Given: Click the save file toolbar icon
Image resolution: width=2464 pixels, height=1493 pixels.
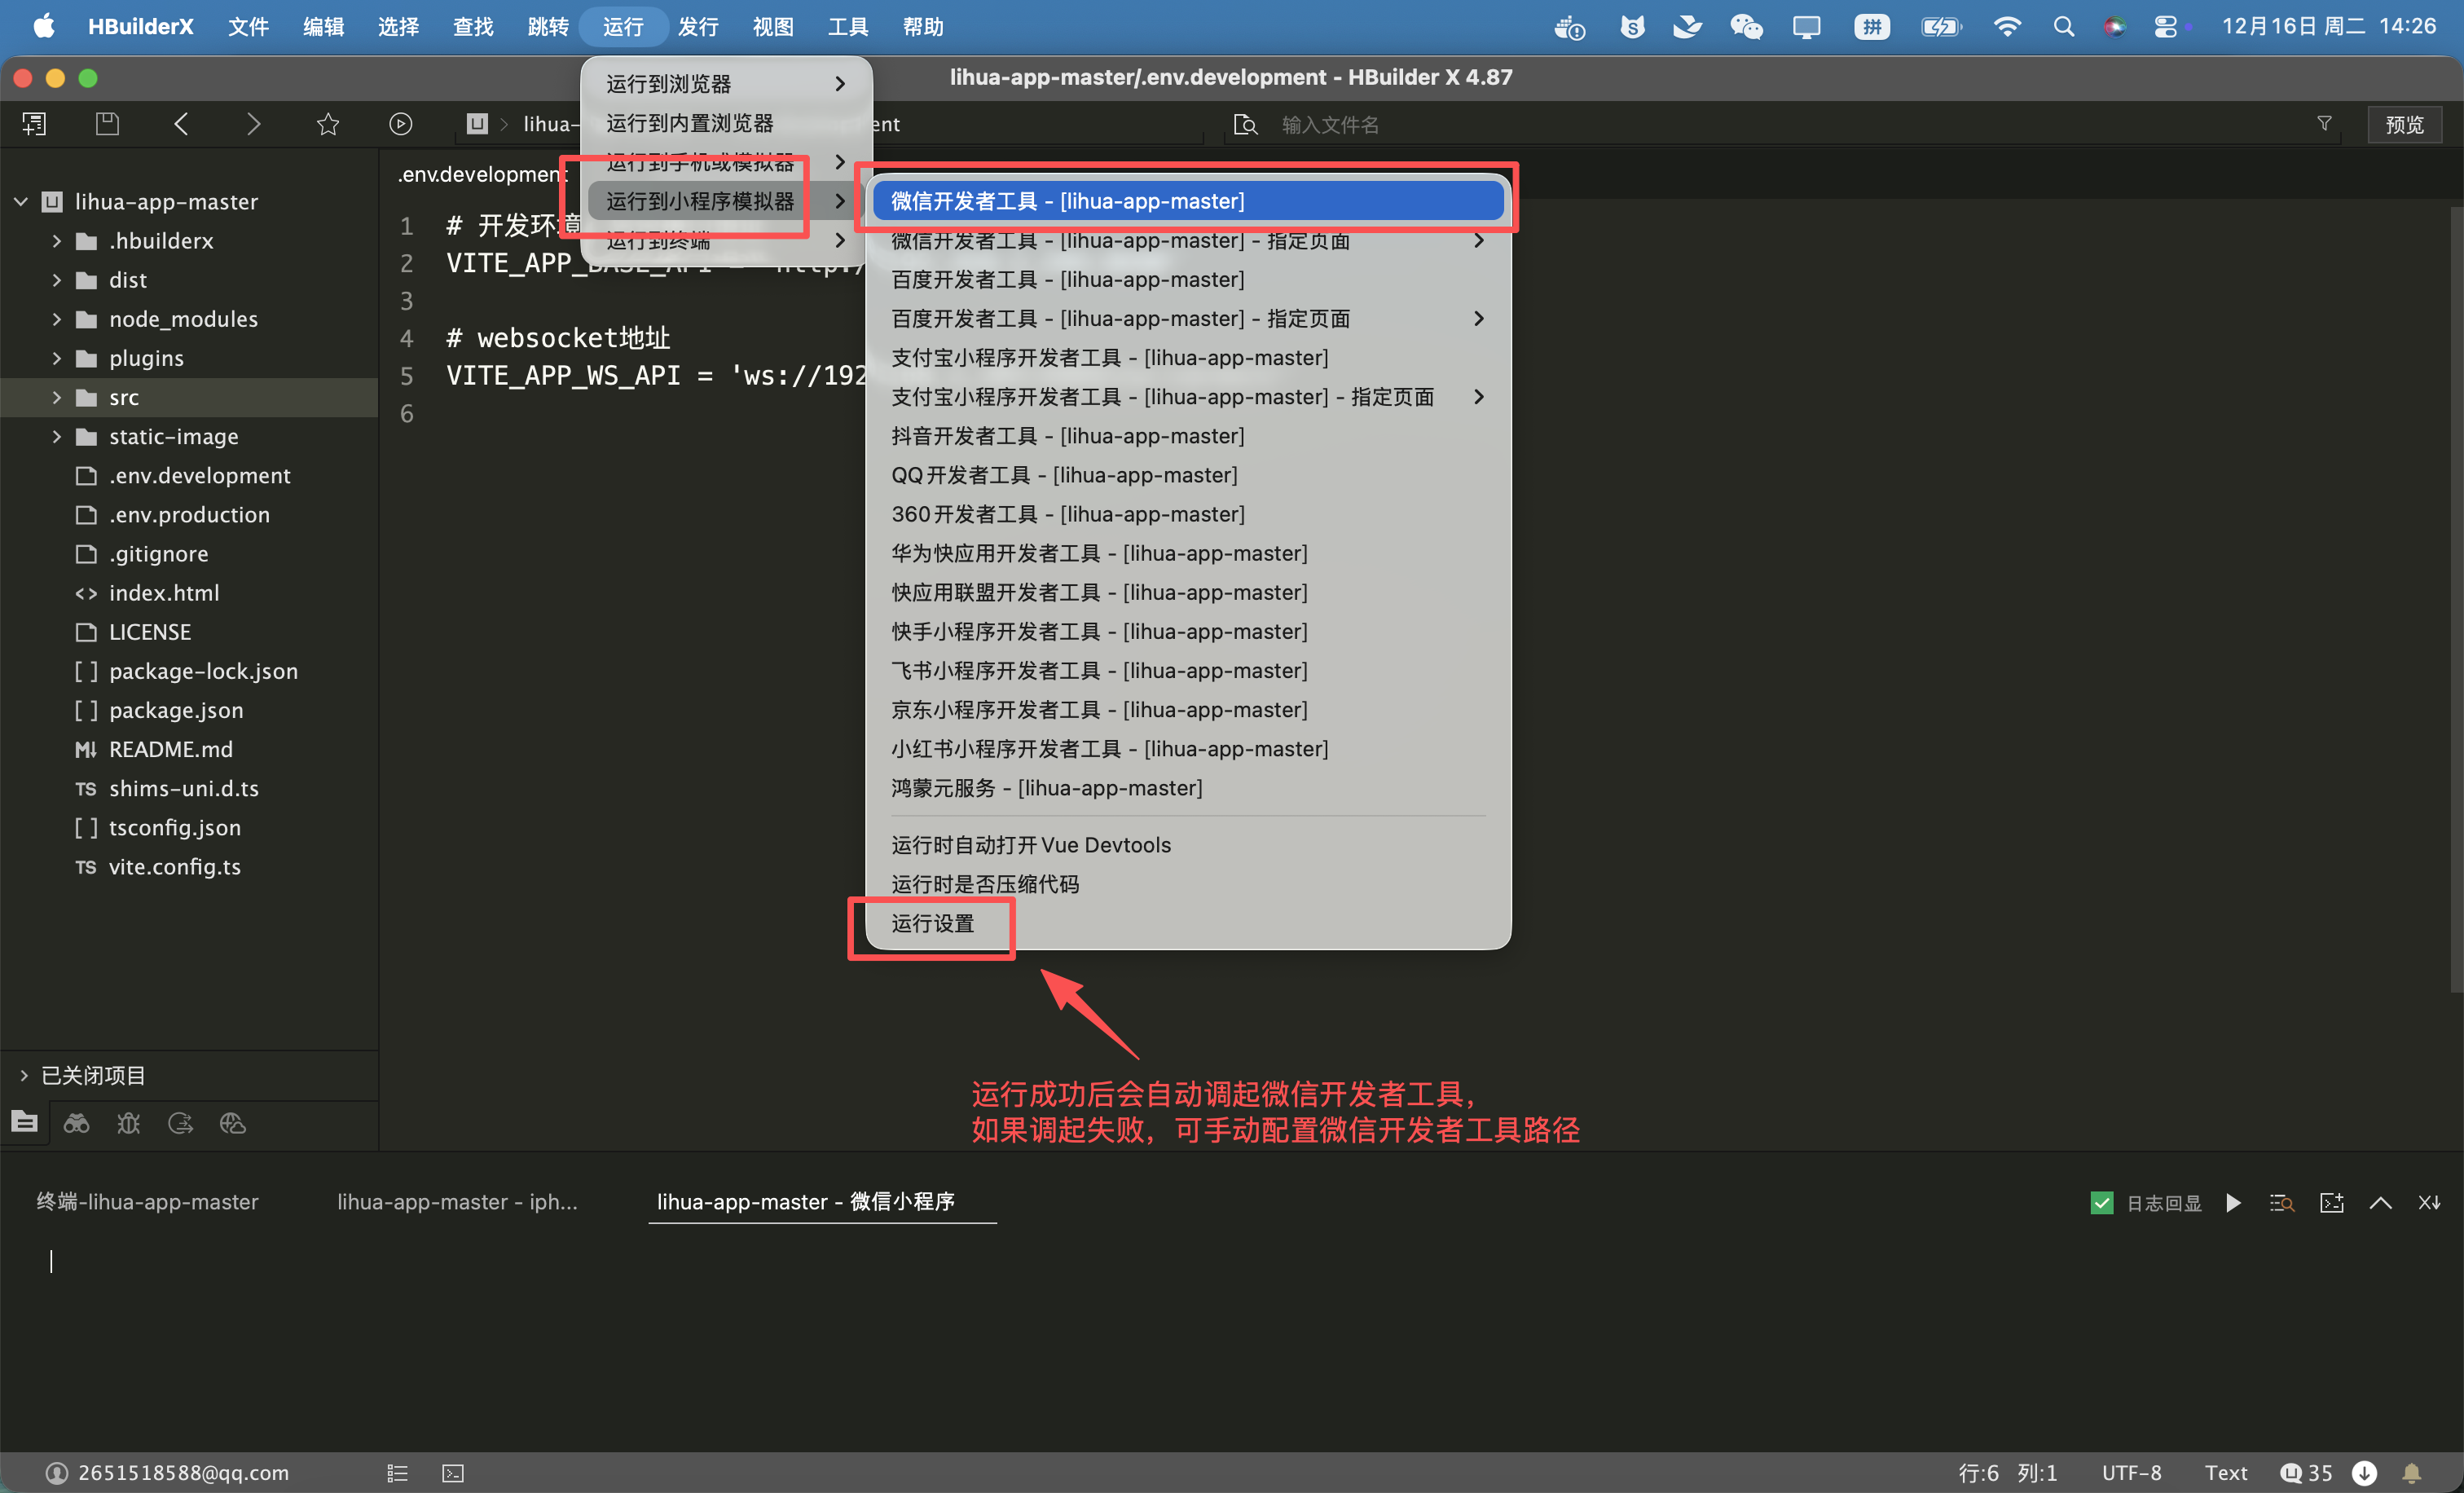Looking at the screenshot, I should pos(107,124).
